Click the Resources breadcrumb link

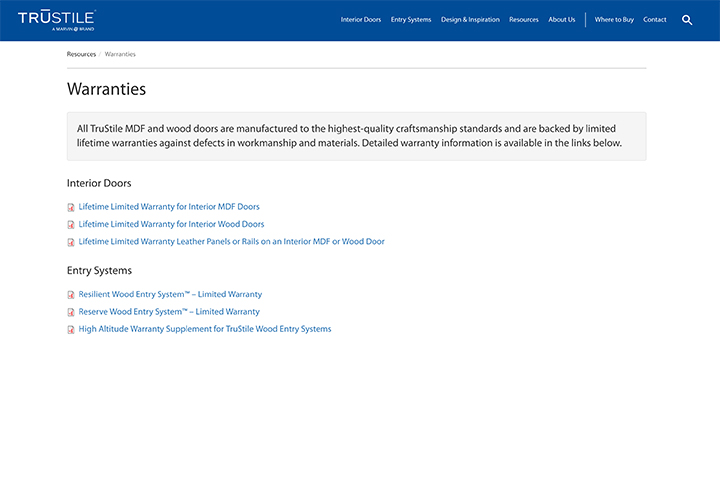[x=81, y=54]
